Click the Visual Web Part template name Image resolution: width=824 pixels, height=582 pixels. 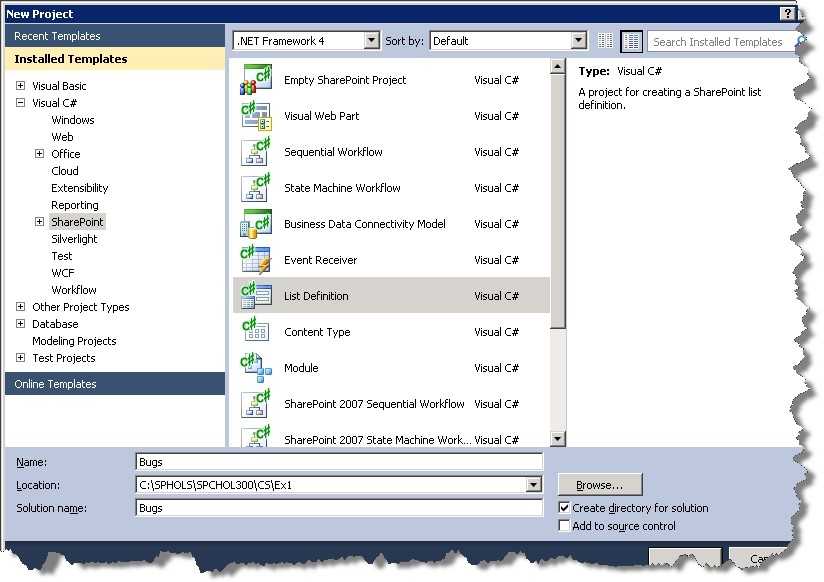[322, 116]
